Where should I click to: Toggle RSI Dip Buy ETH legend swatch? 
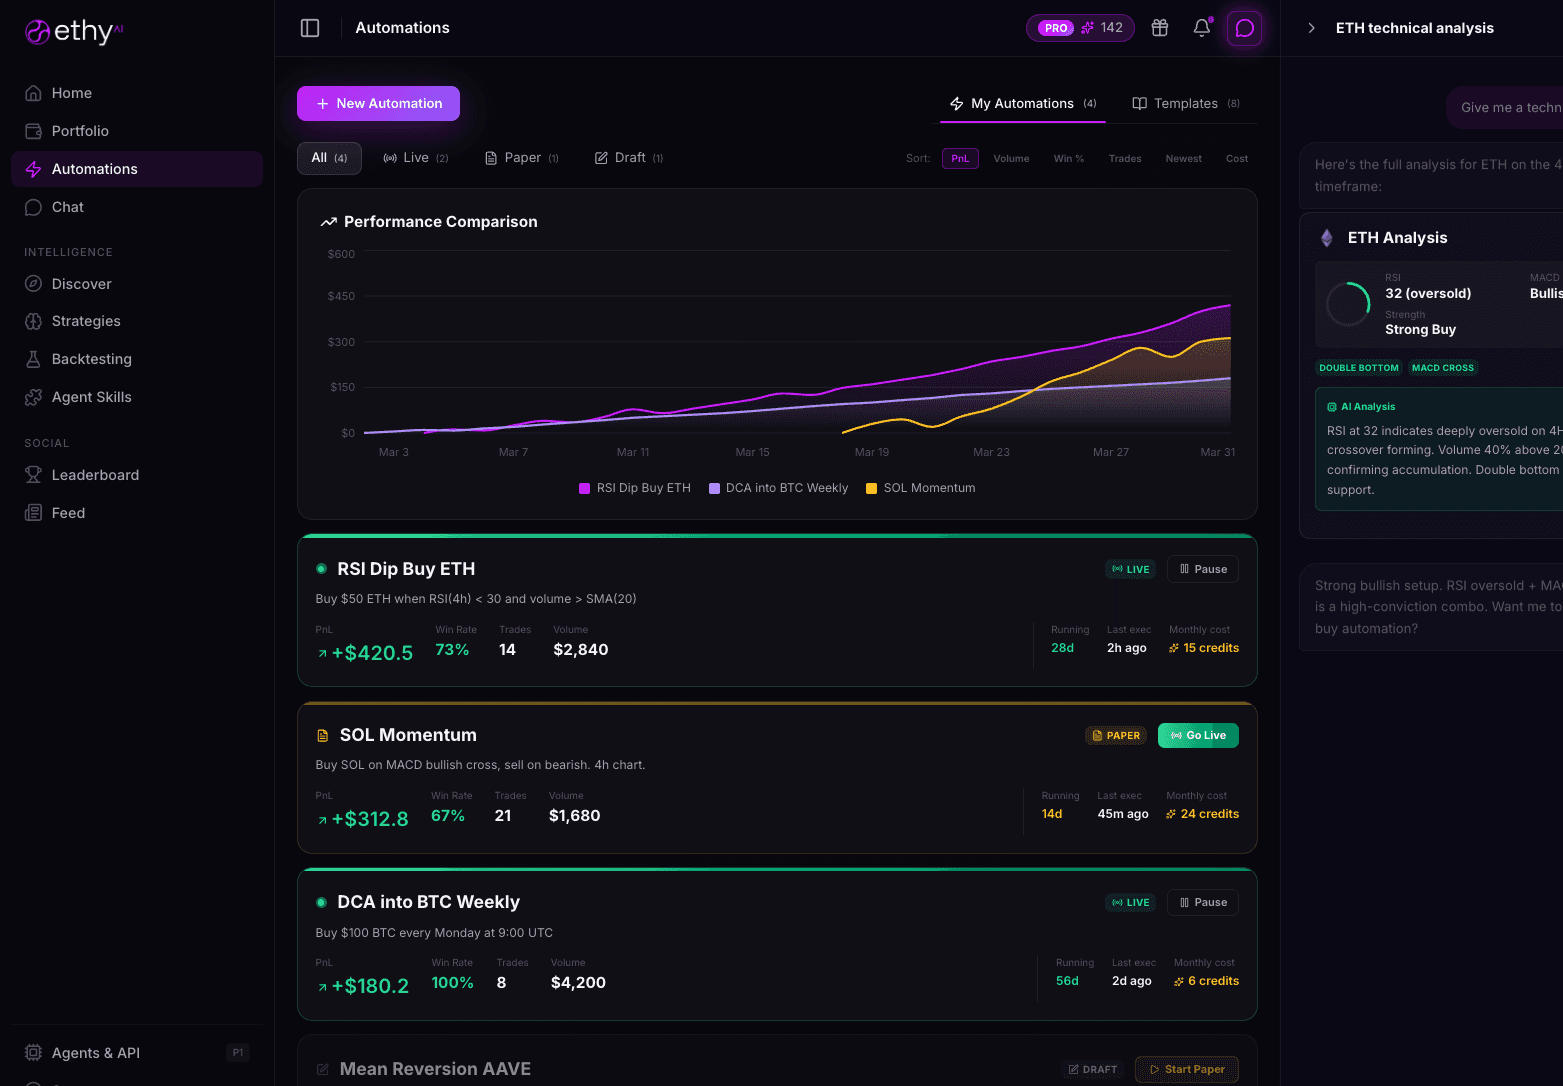(x=584, y=488)
